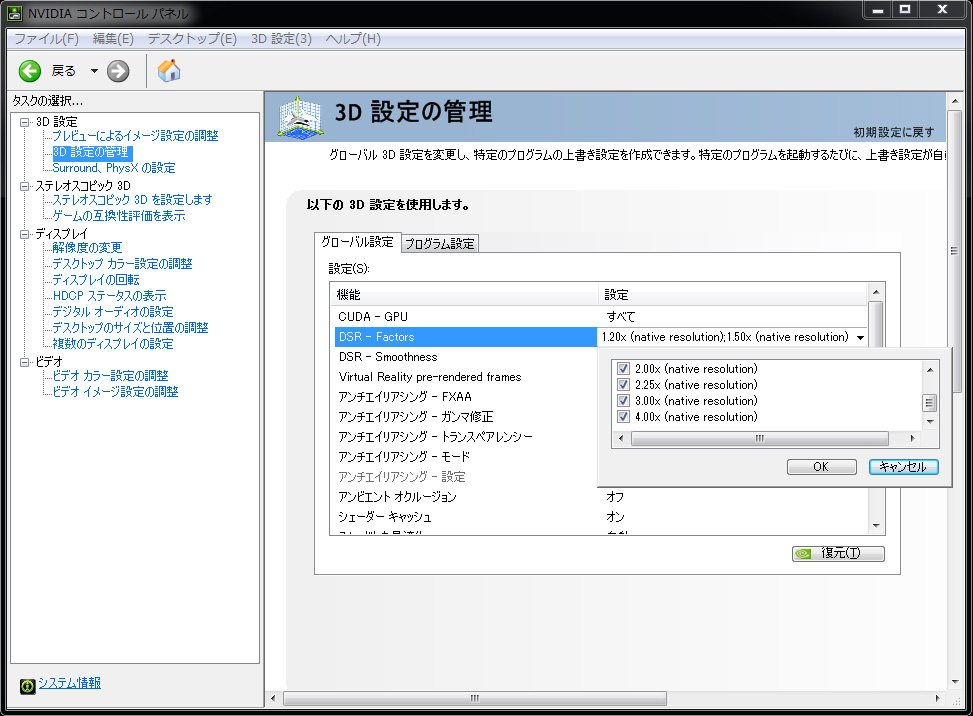This screenshot has height=716, width=973.
Task: Toggle the 4.00x native resolution checkbox
Action: point(624,417)
